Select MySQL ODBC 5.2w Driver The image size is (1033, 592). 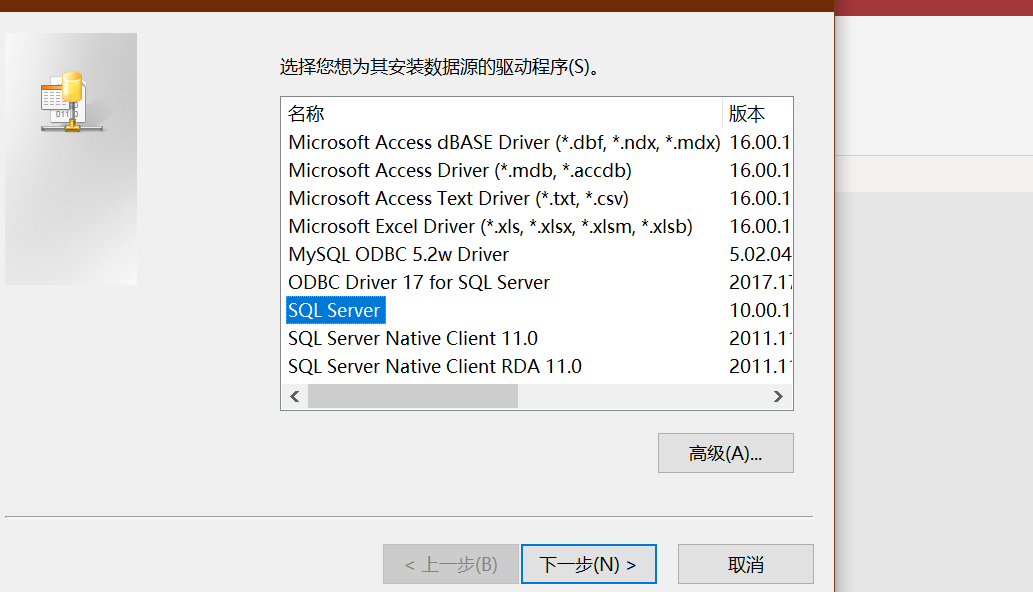pyautogui.click(x=399, y=254)
